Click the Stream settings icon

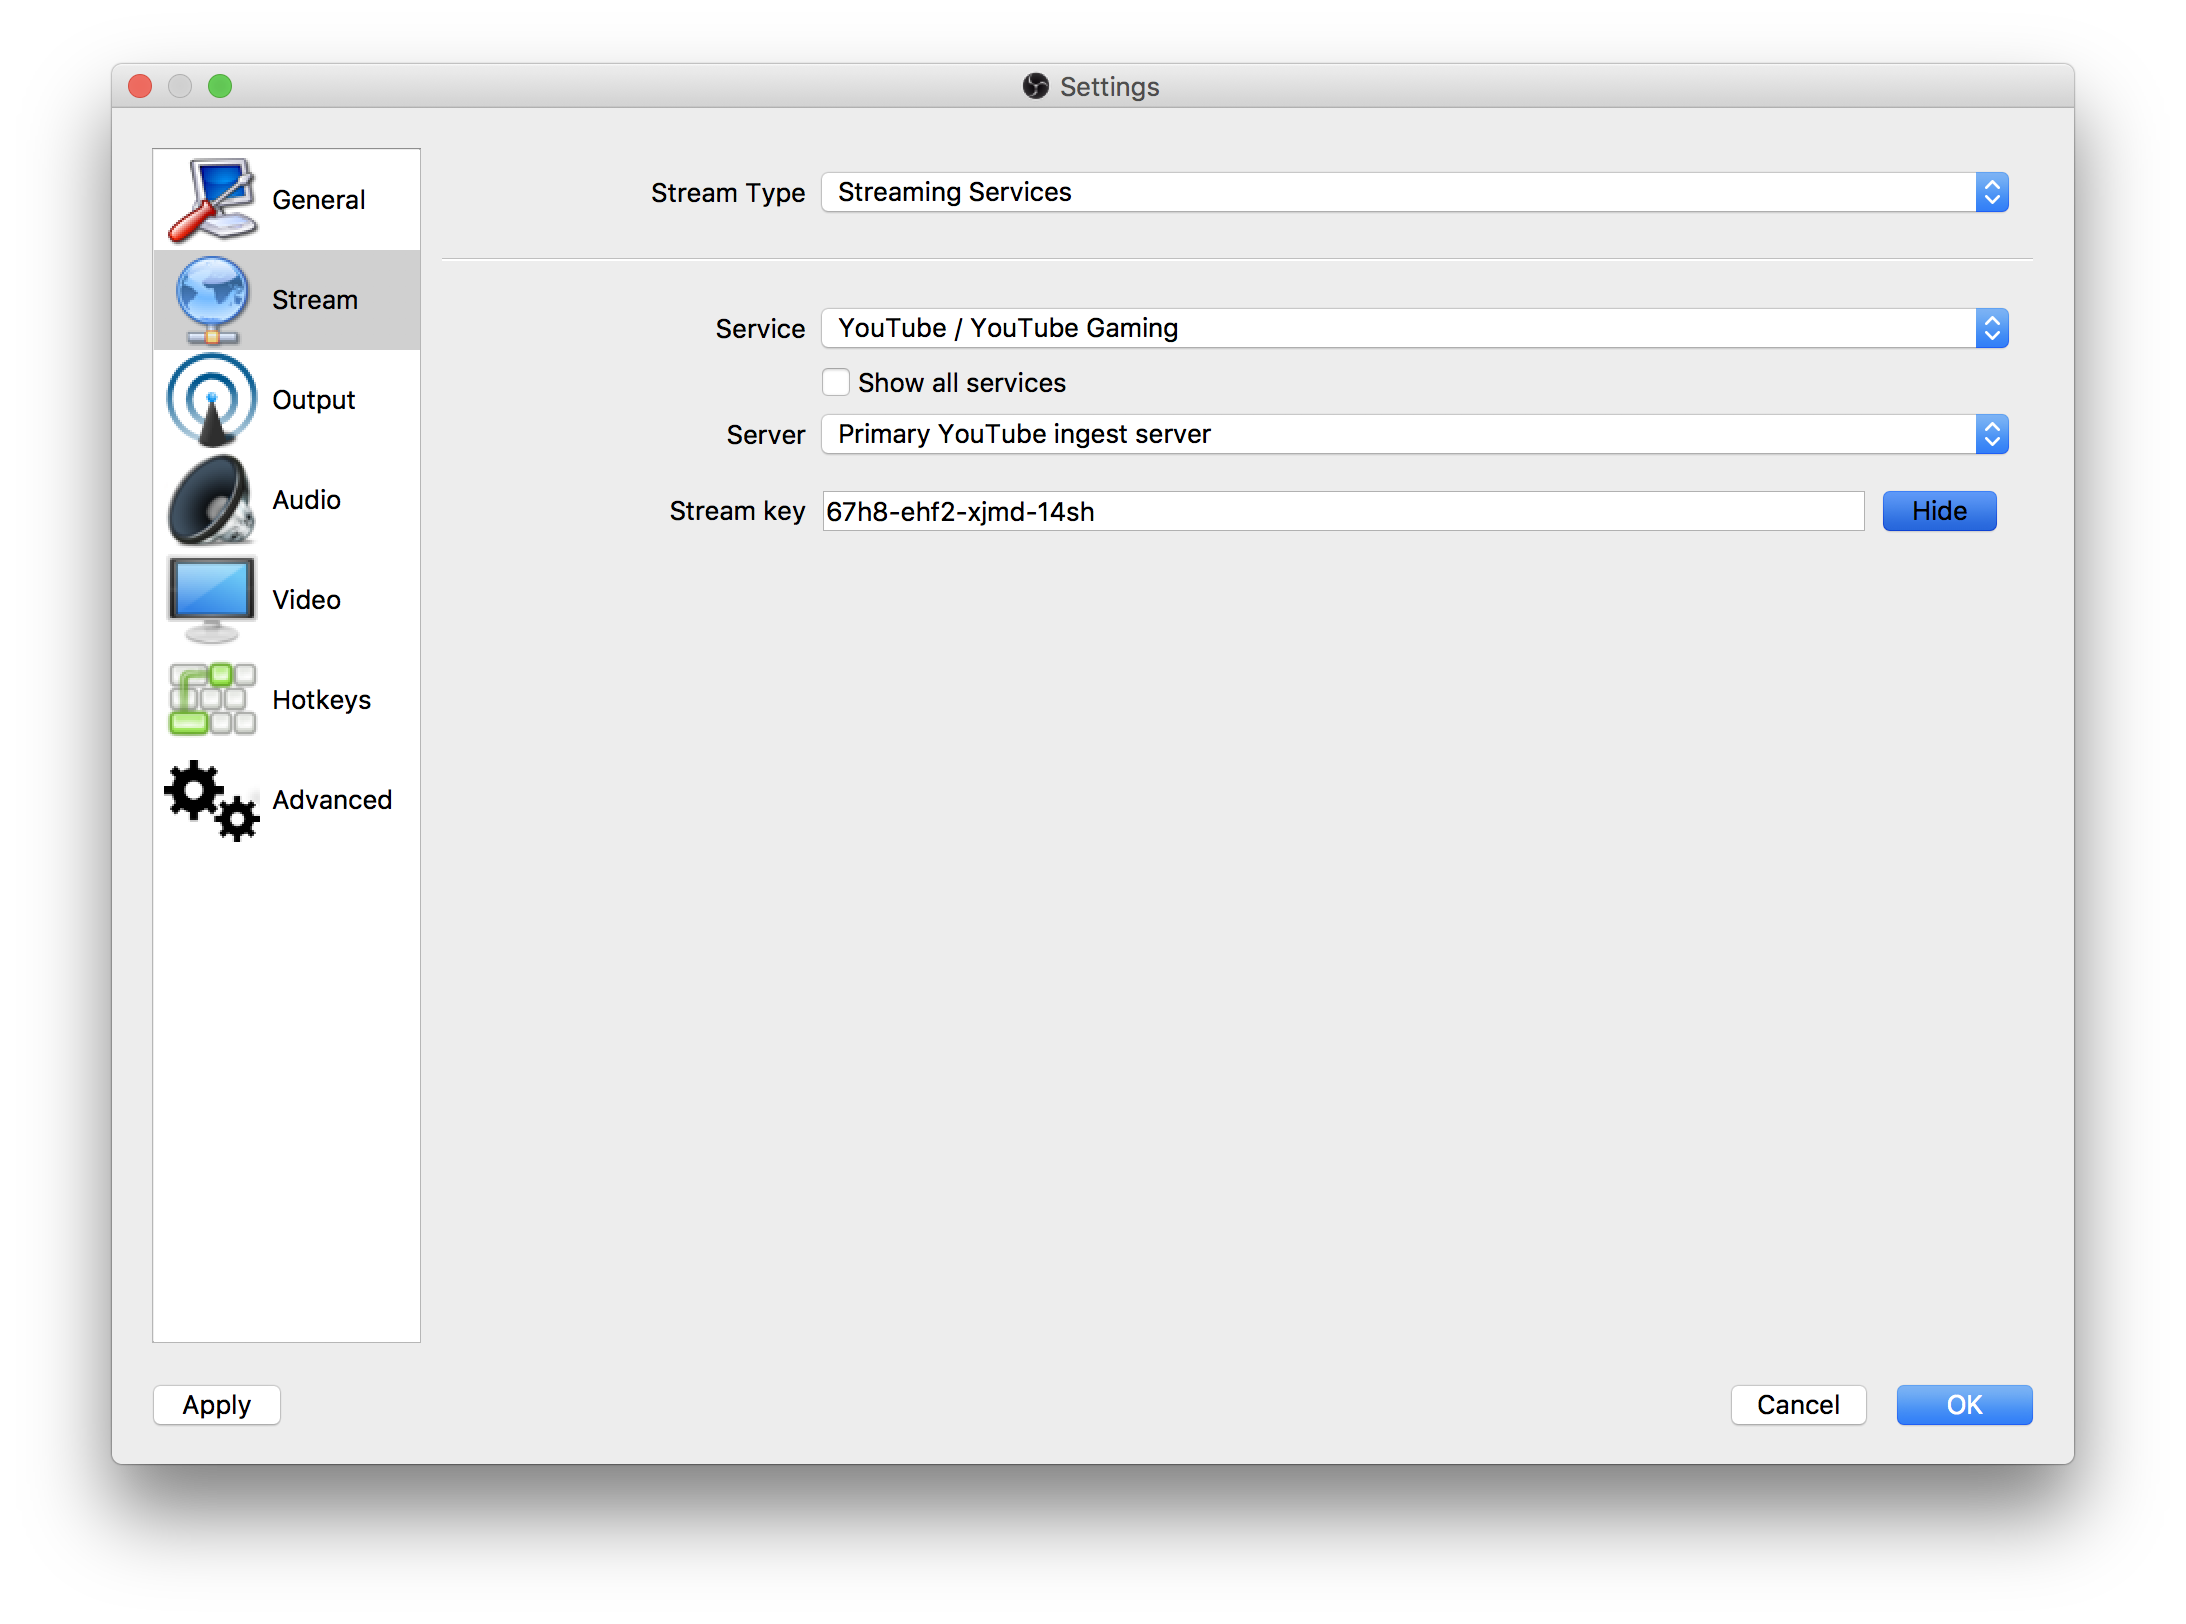(211, 299)
